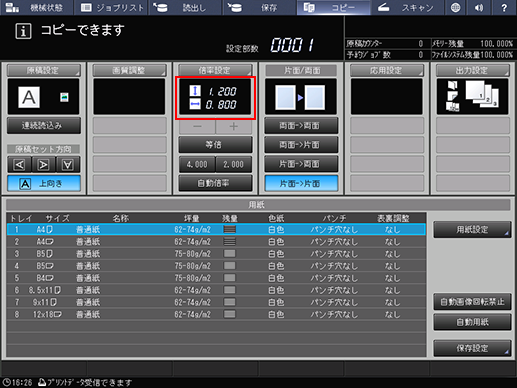Image resolution: width=517 pixels, height=388 pixels.
Task: Decrease zoom with the minus button
Action: pyautogui.click(x=197, y=126)
